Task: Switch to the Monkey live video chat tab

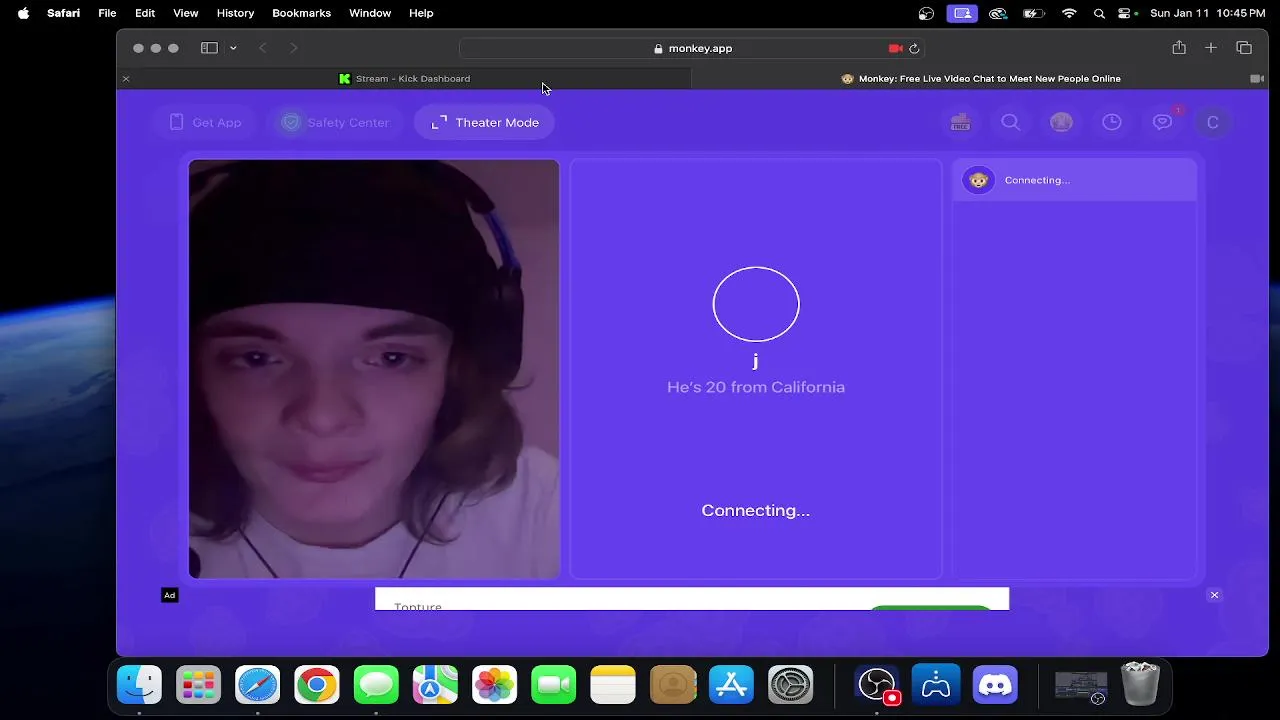Action: (x=980, y=78)
